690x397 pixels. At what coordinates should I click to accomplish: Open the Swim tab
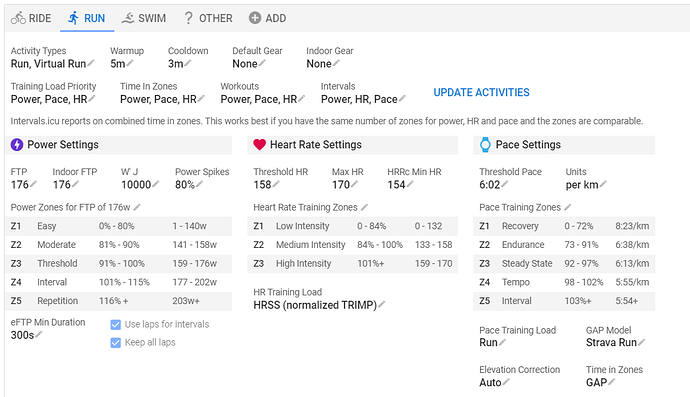pyautogui.click(x=144, y=18)
